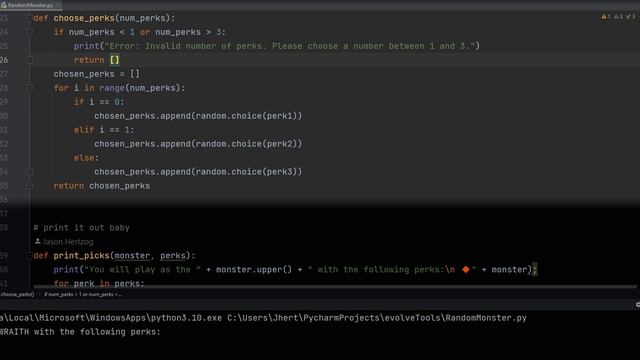Click 'for perk in perks:' line
This screenshot has height=360, width=640.
(99, 283)
